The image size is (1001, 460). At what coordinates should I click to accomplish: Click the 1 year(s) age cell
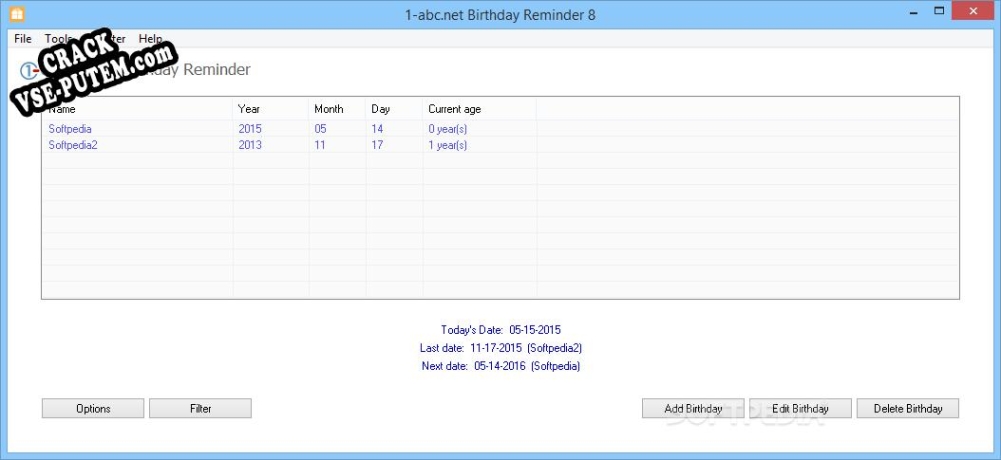448,145
